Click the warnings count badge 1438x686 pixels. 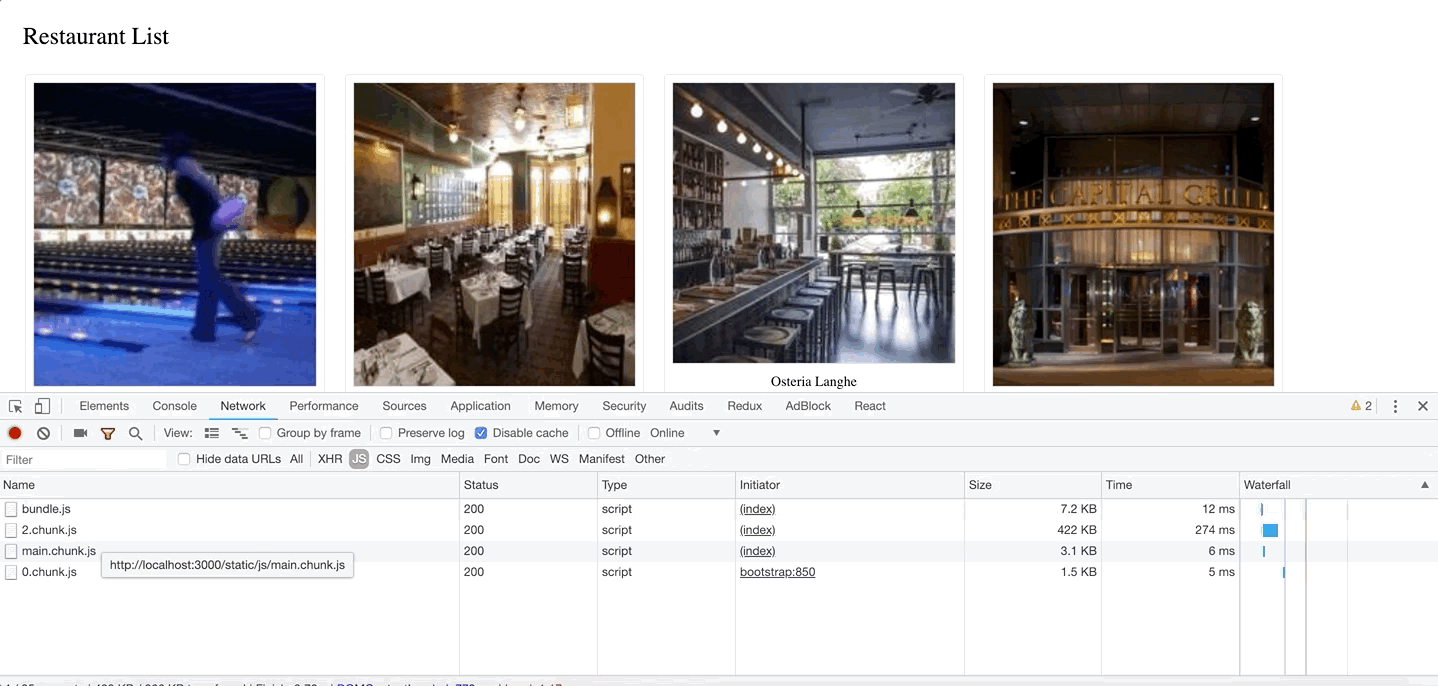click(1361, 406)
